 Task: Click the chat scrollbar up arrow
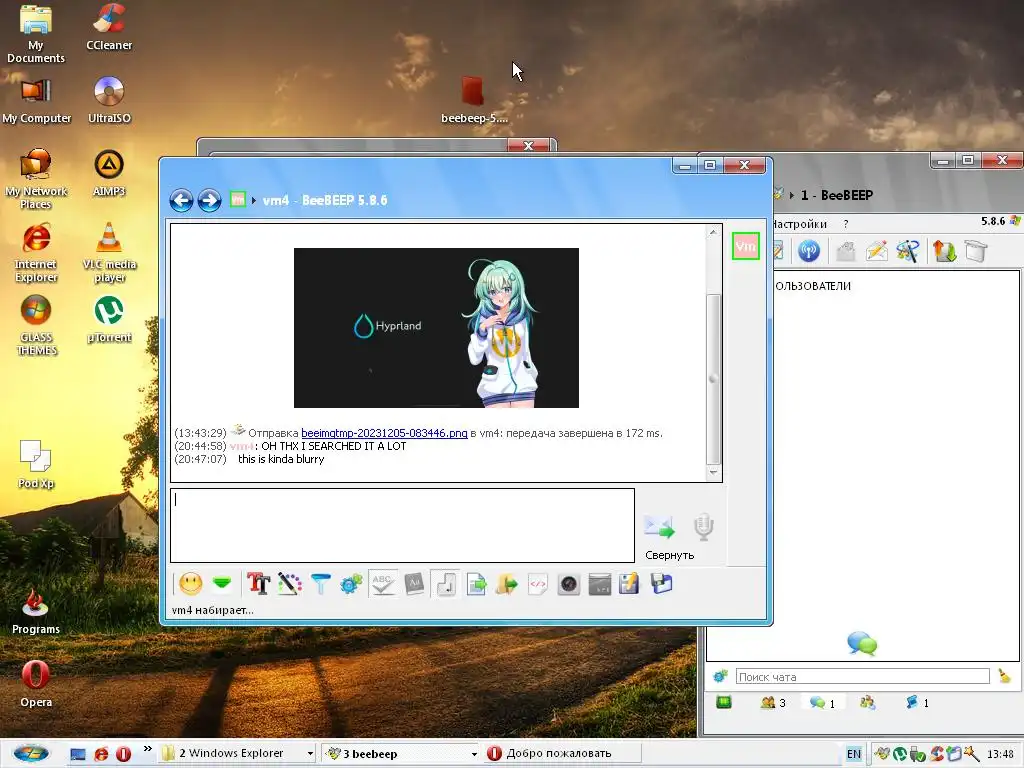(x=713, y=232)
